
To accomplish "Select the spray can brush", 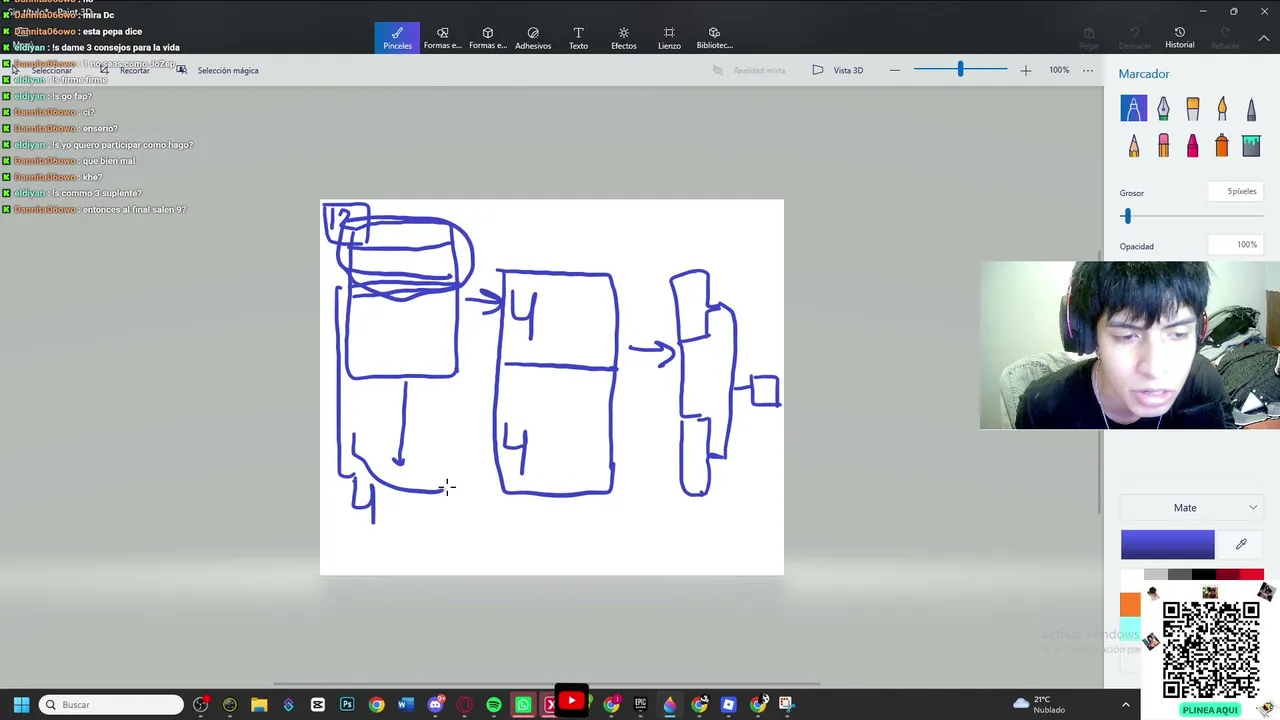I will click(1222, 146).
